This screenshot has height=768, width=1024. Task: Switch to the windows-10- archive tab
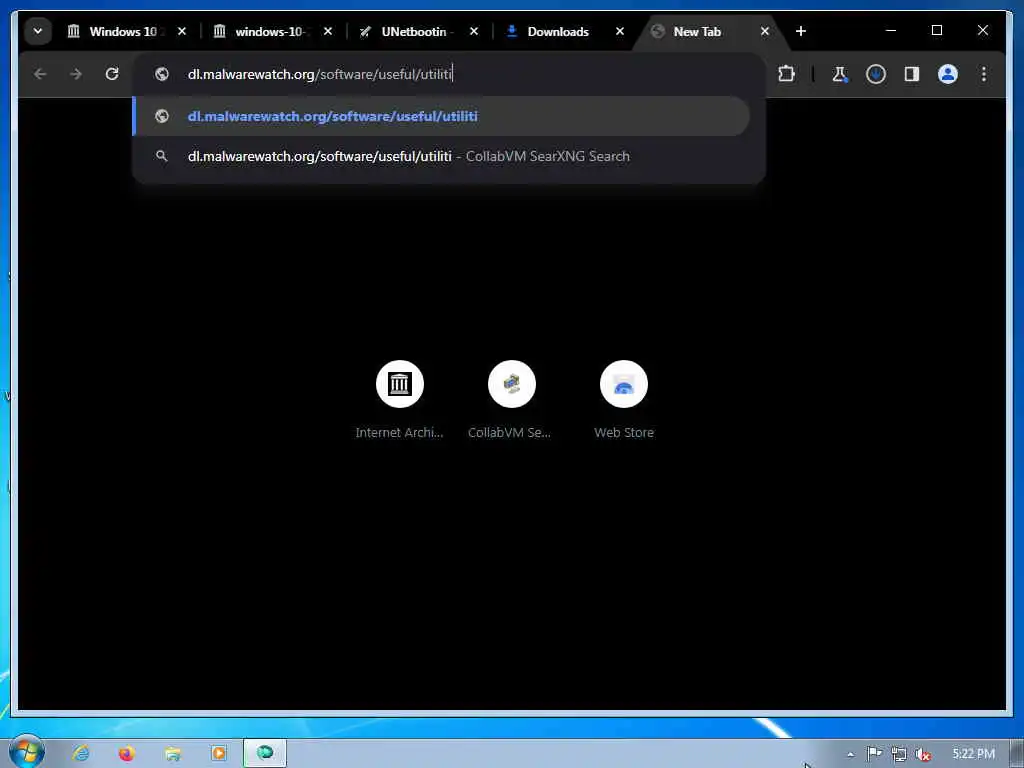click(272, 31)
